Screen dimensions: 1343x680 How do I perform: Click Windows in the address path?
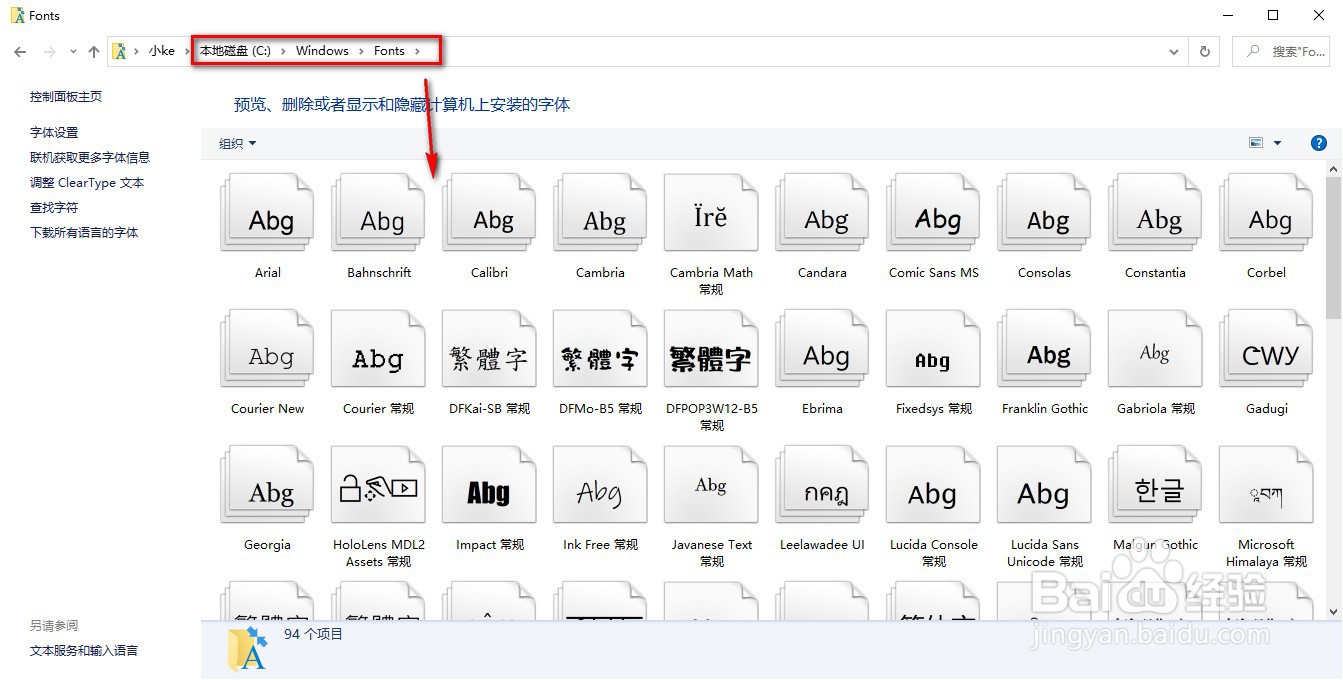pyautogui.click(x=322, y=51)
